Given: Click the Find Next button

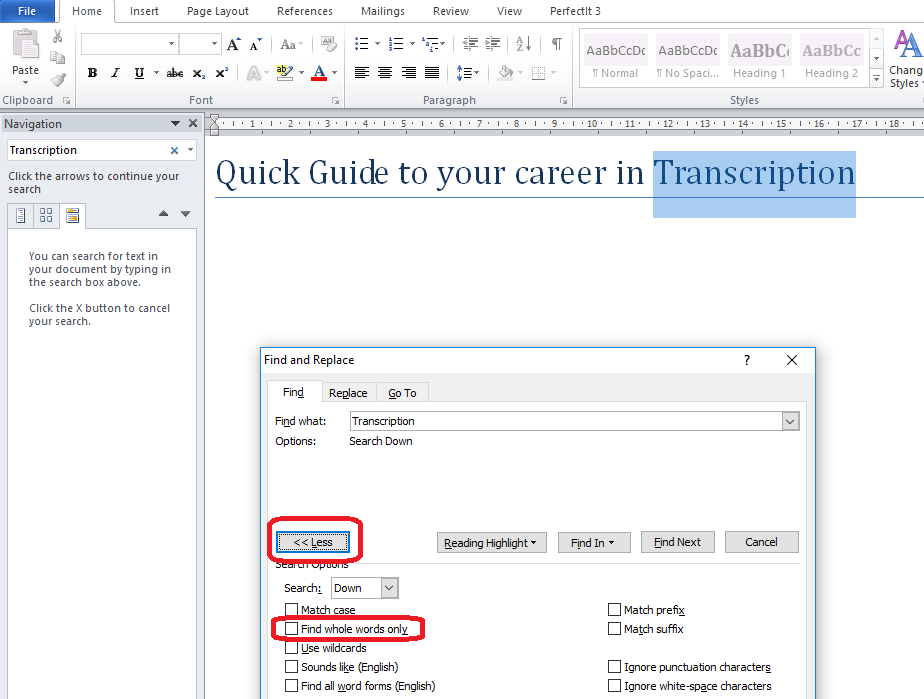Looking at the screenshot, I should [677, 542].
